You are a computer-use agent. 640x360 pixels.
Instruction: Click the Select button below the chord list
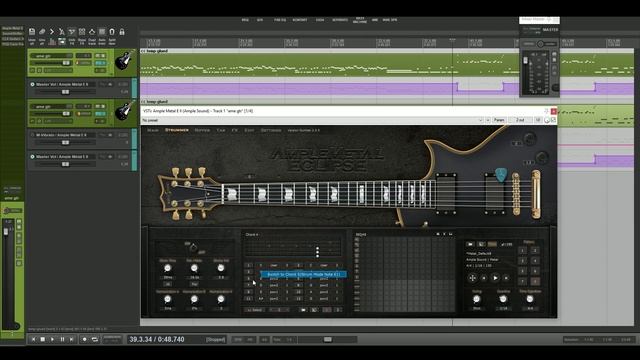(255, 310)
